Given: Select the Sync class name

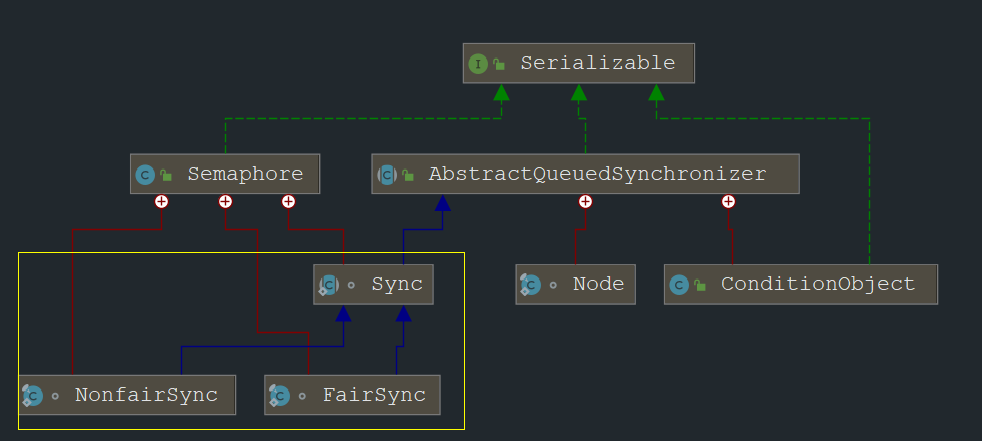Looking at the screenshot, I should 397,284.
